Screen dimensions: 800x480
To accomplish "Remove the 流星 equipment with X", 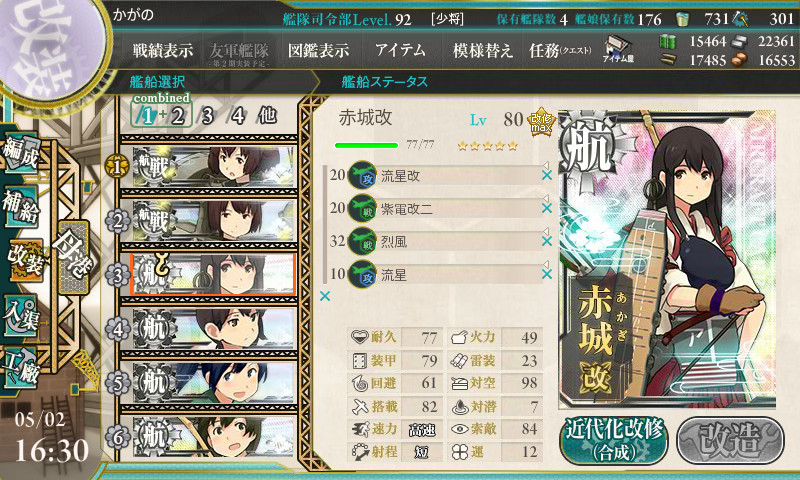I will tap(547, 274).
